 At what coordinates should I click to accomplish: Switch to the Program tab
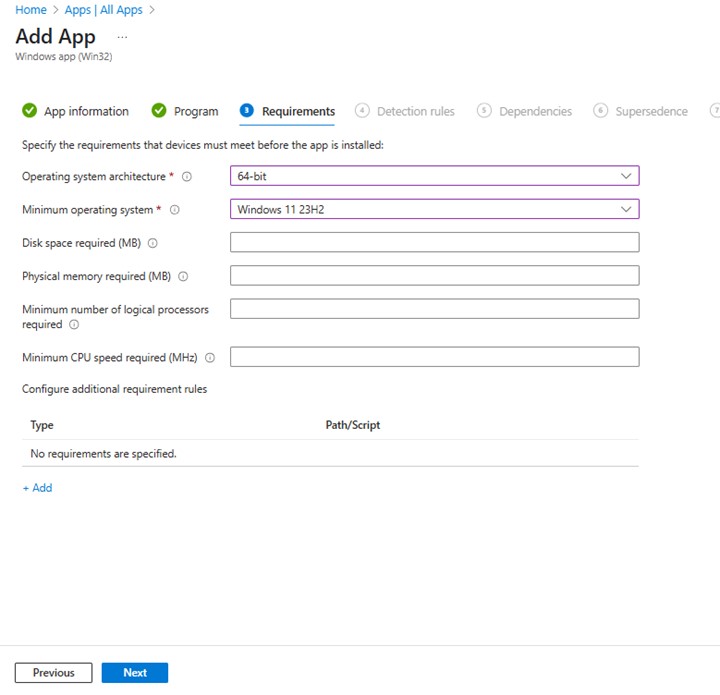(x=195, y=111)
